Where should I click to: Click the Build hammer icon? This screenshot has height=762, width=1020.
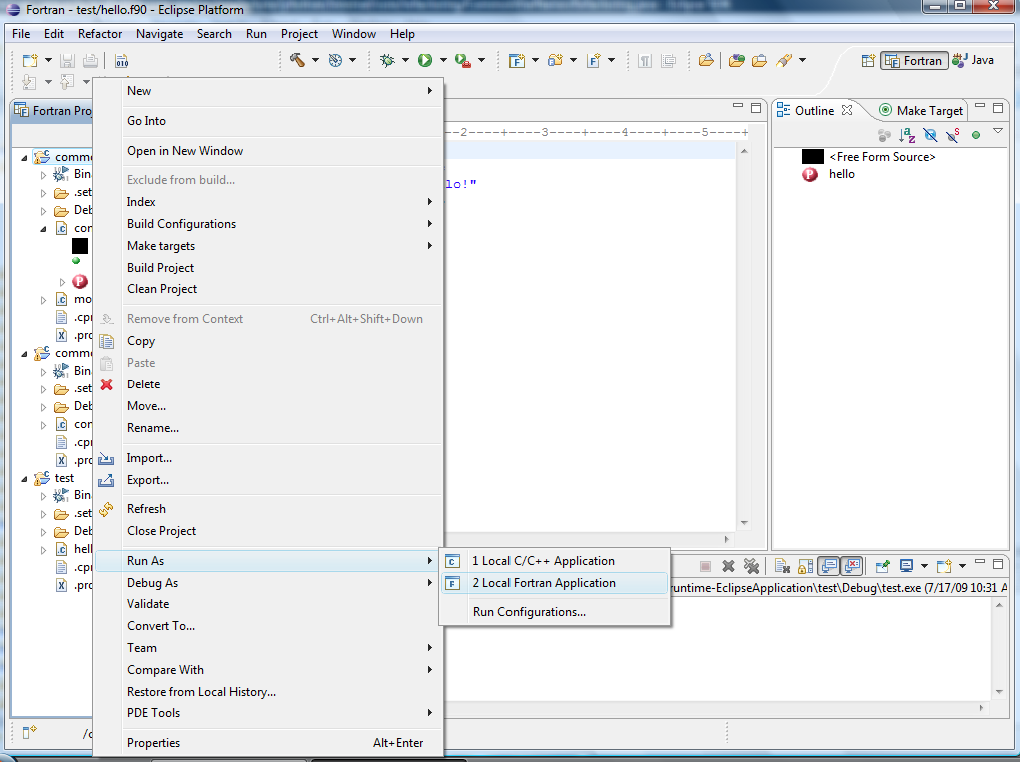tap(297, 60)
